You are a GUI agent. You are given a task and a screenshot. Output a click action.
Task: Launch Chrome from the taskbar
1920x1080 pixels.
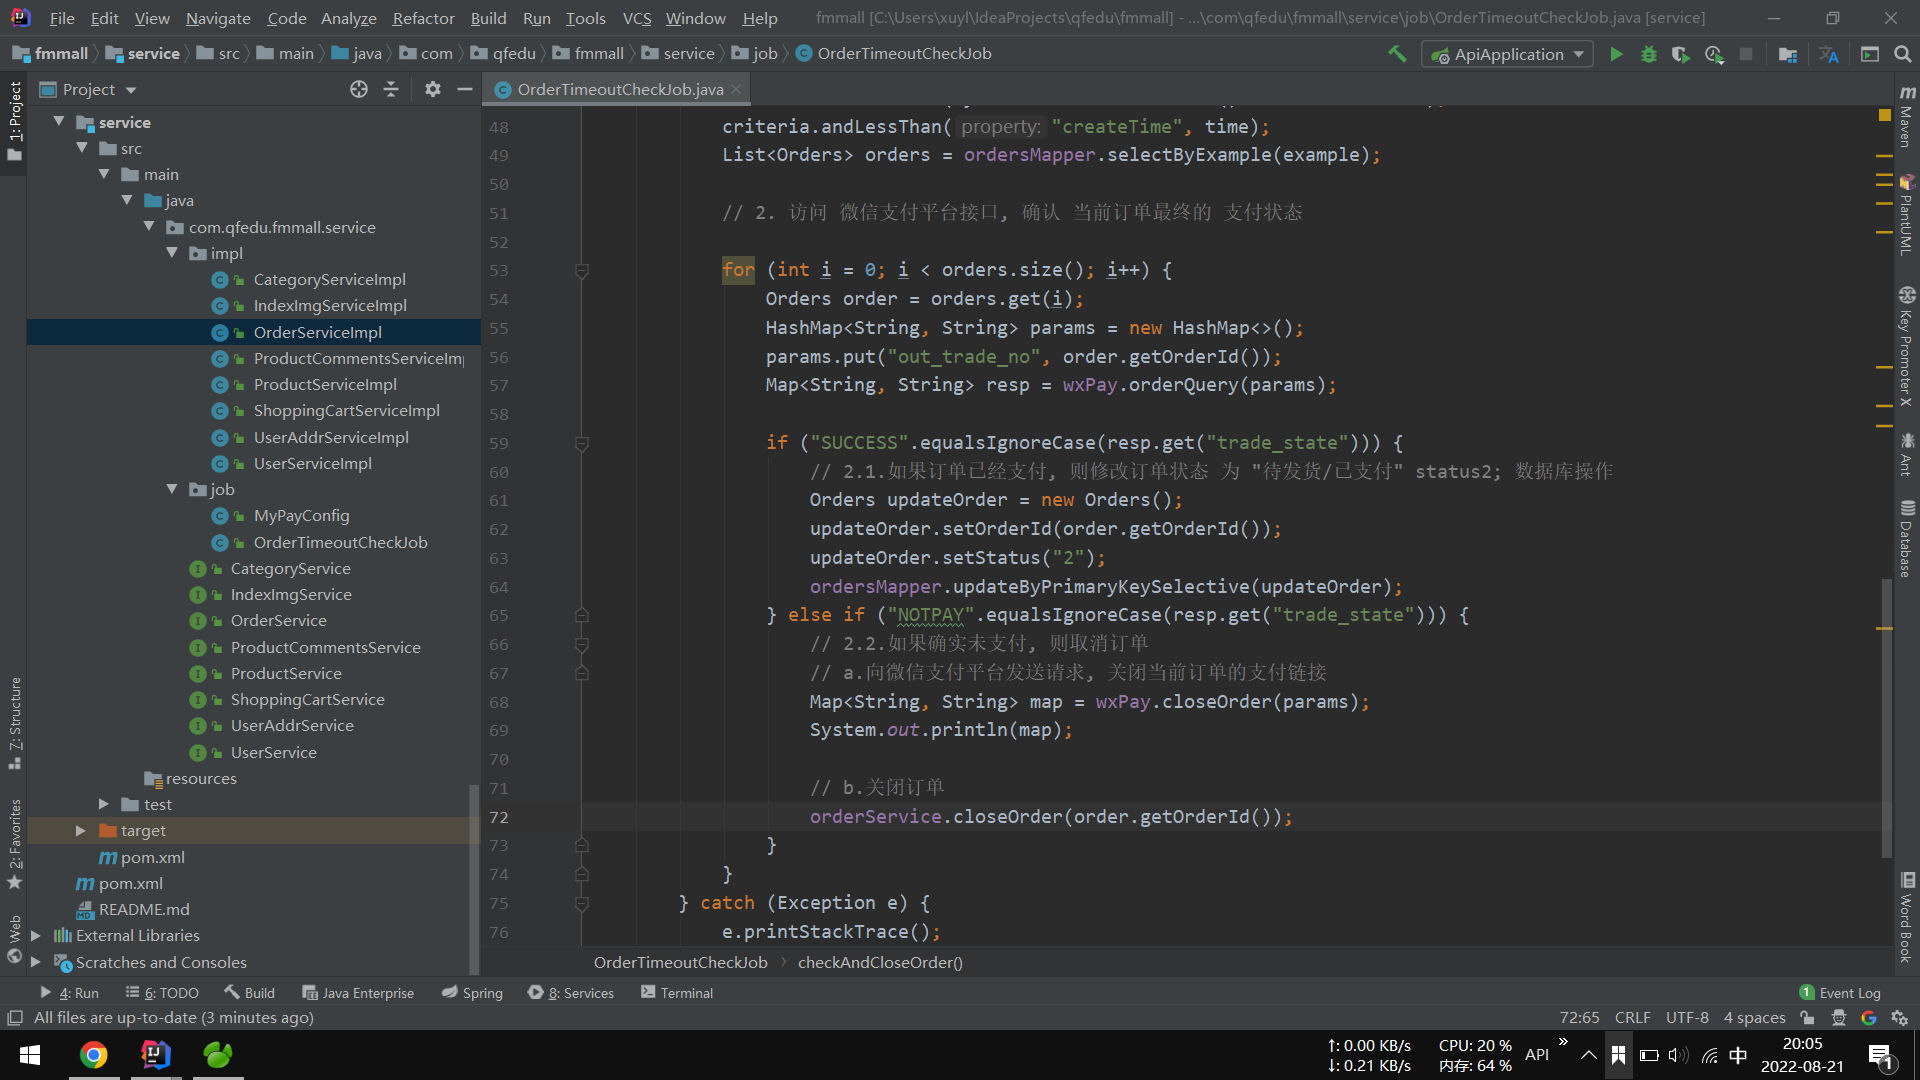[x=93, y=1055]
